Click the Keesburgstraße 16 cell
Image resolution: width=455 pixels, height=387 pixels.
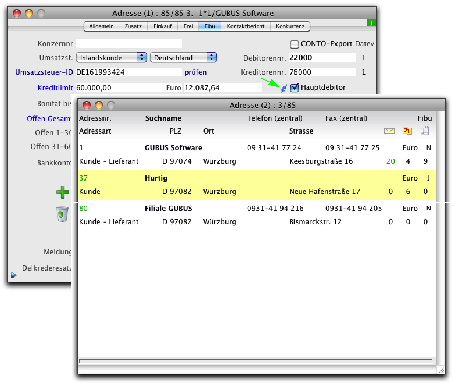pyautogui.click(x=321, y=161)
